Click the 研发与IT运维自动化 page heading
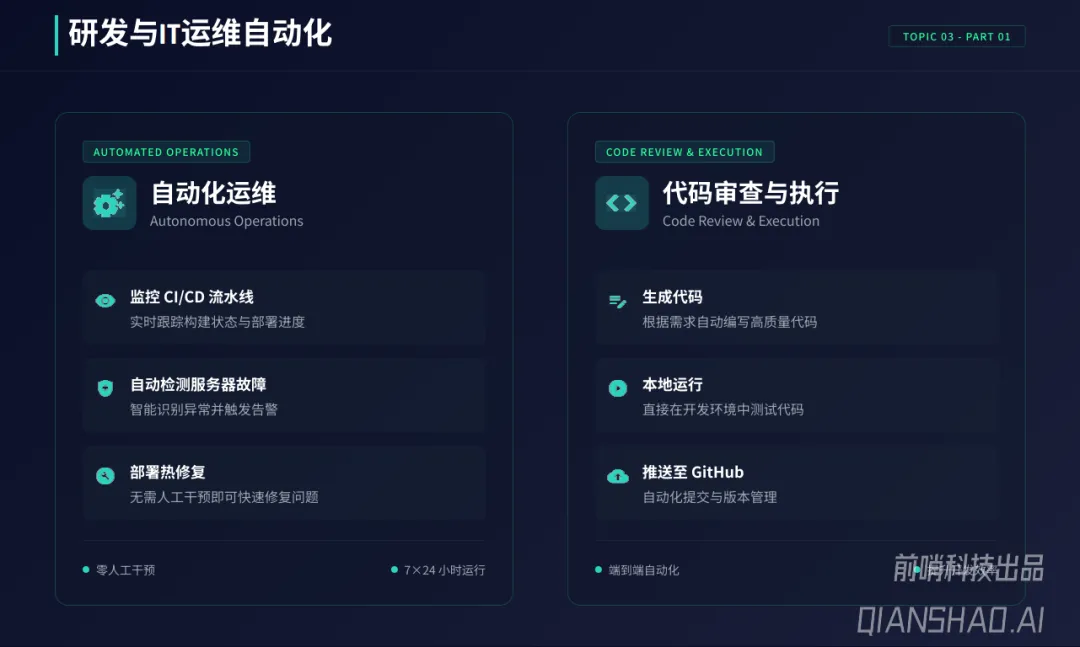The image size is (1080, 647). (200, 34)
